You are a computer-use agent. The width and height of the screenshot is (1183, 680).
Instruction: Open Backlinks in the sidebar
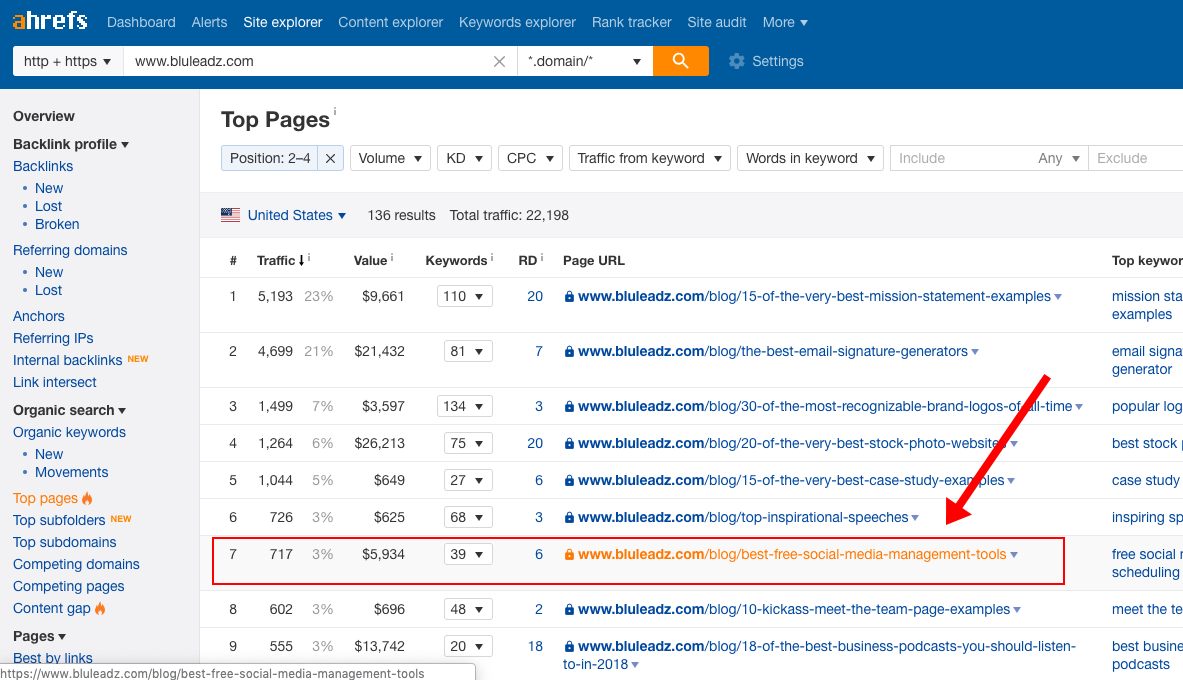click(43, 166)
